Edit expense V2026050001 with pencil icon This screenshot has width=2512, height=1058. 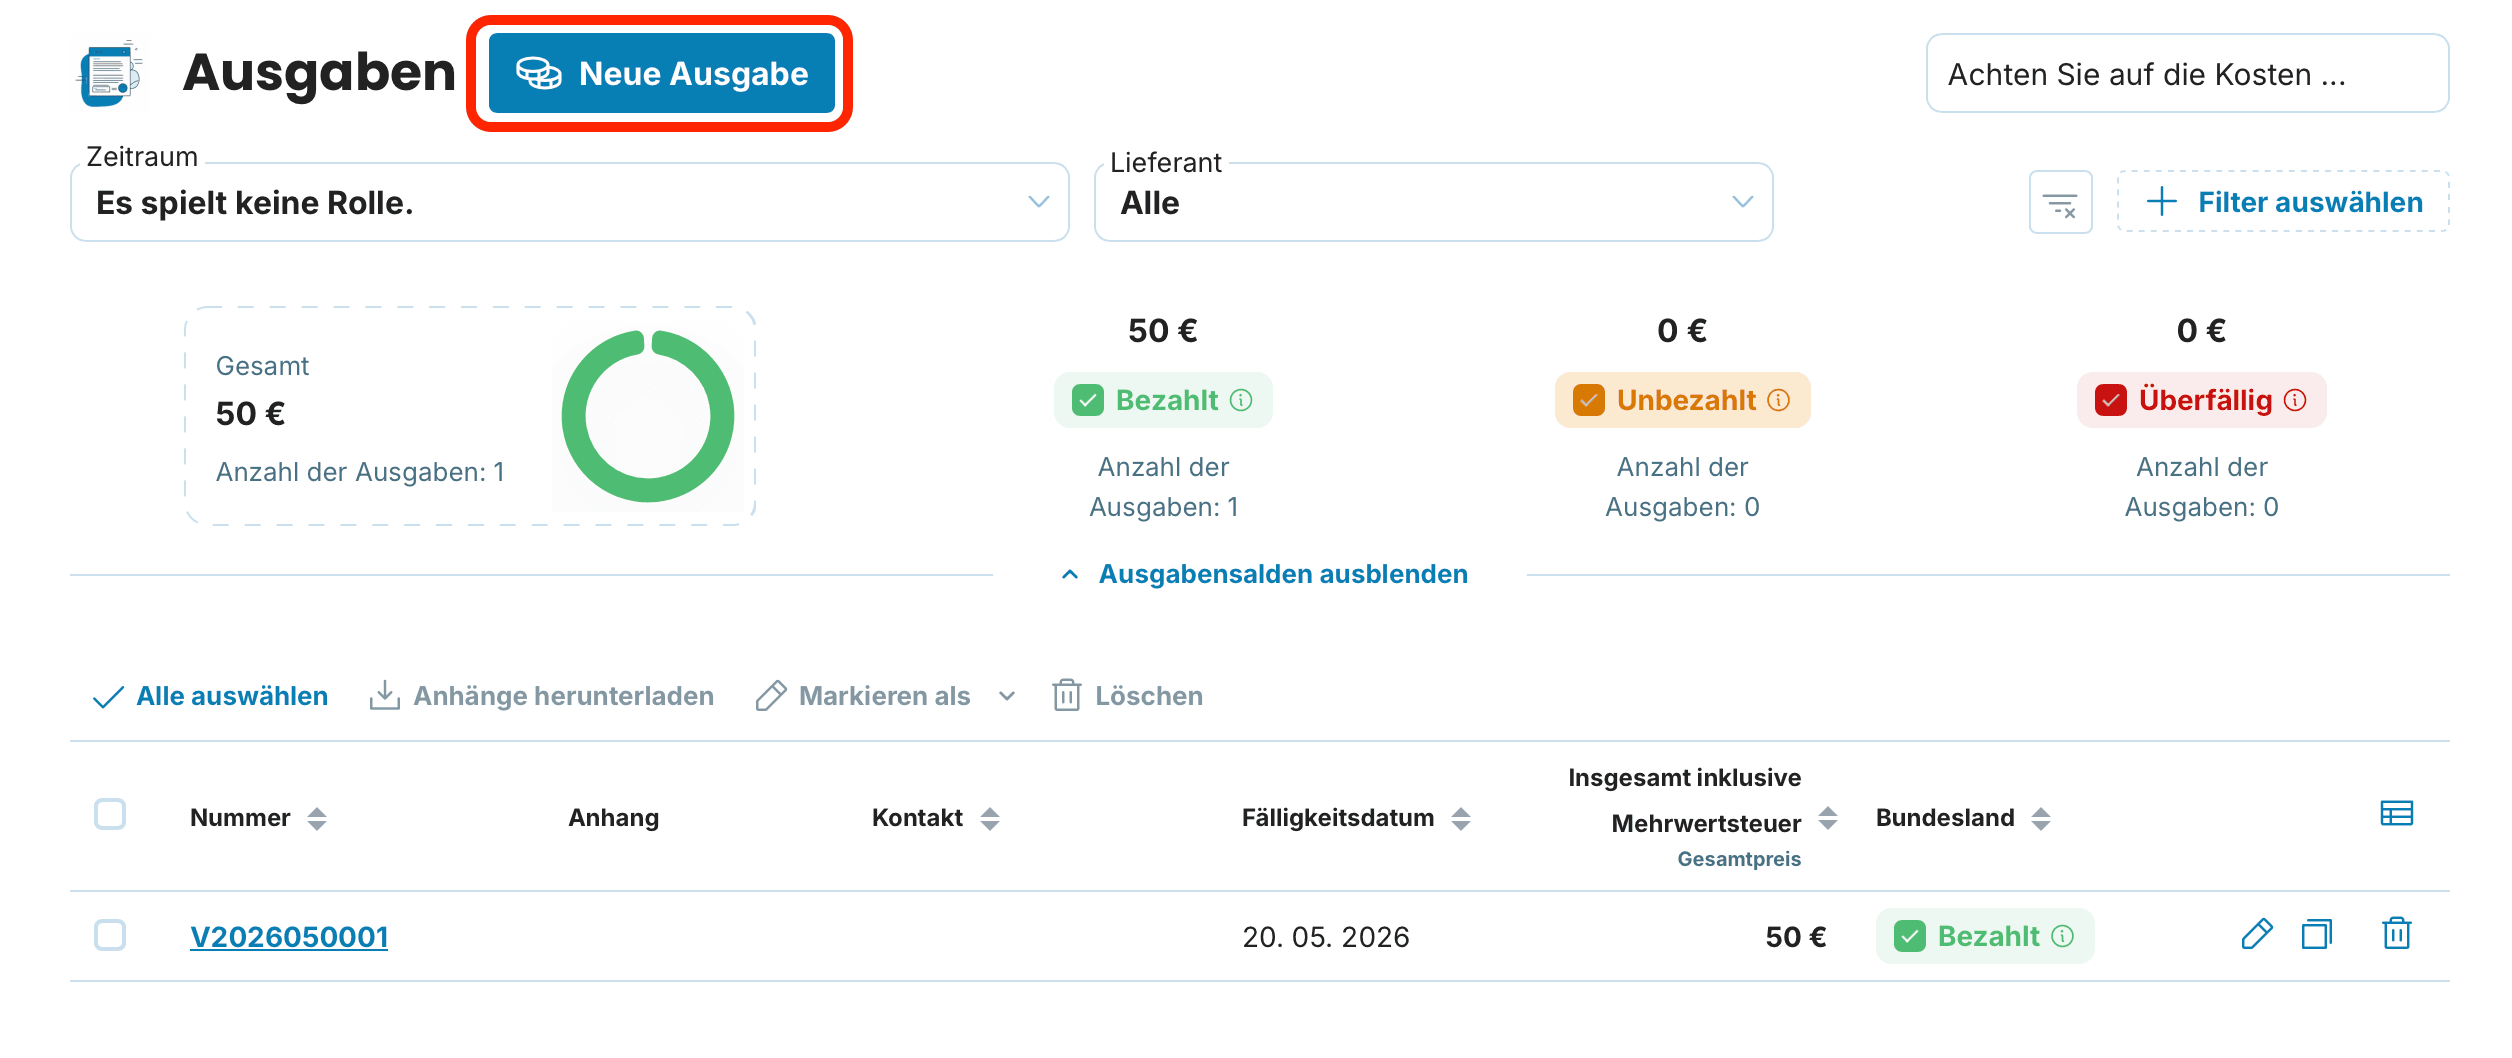click(2257, 934)
